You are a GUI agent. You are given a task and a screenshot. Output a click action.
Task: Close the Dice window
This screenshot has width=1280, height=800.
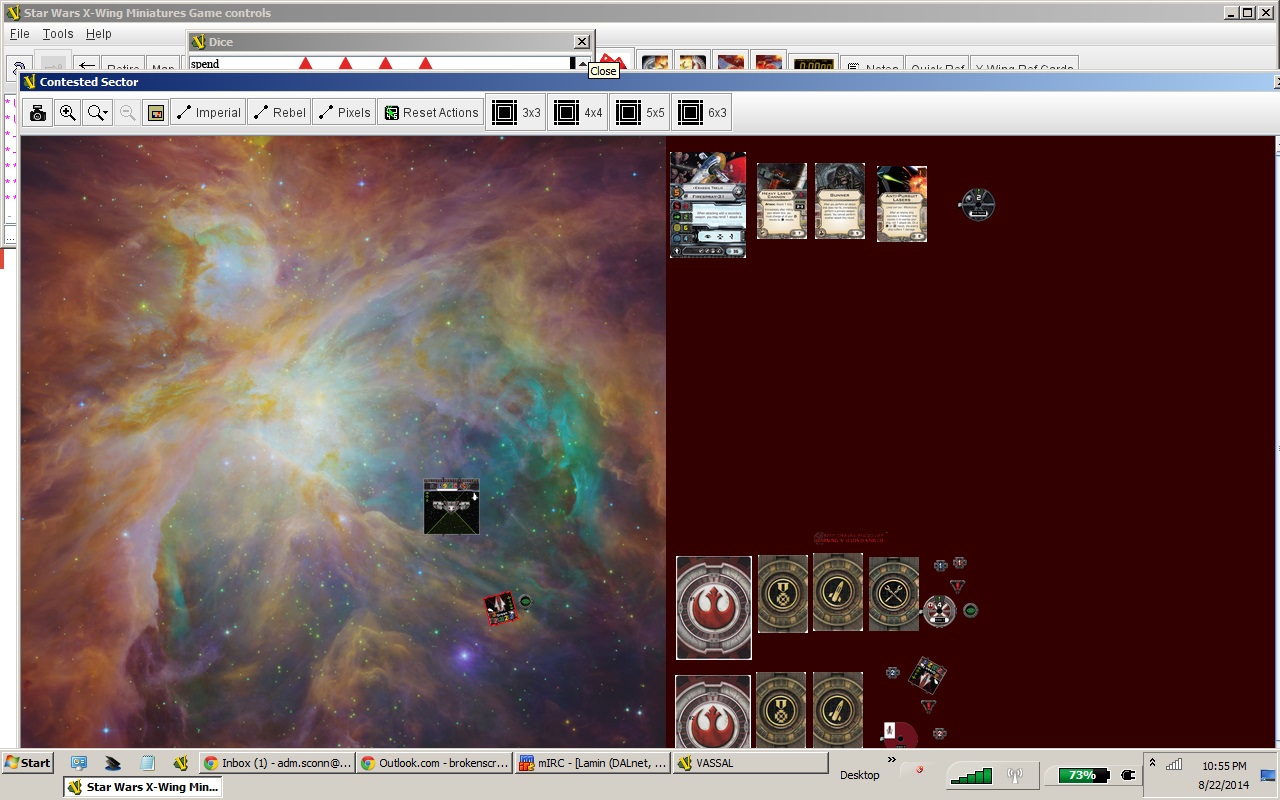pyautogui.click(x=581, y=42)
